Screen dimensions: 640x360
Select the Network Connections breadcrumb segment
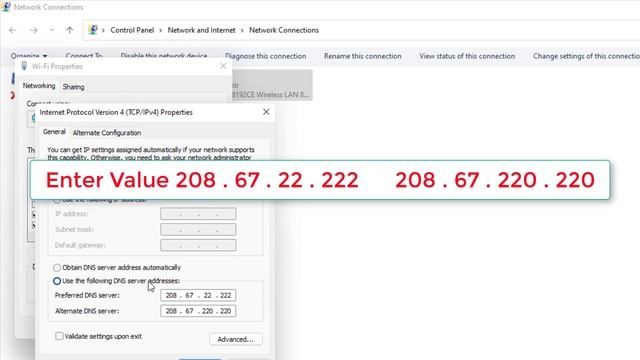[284, 30]
